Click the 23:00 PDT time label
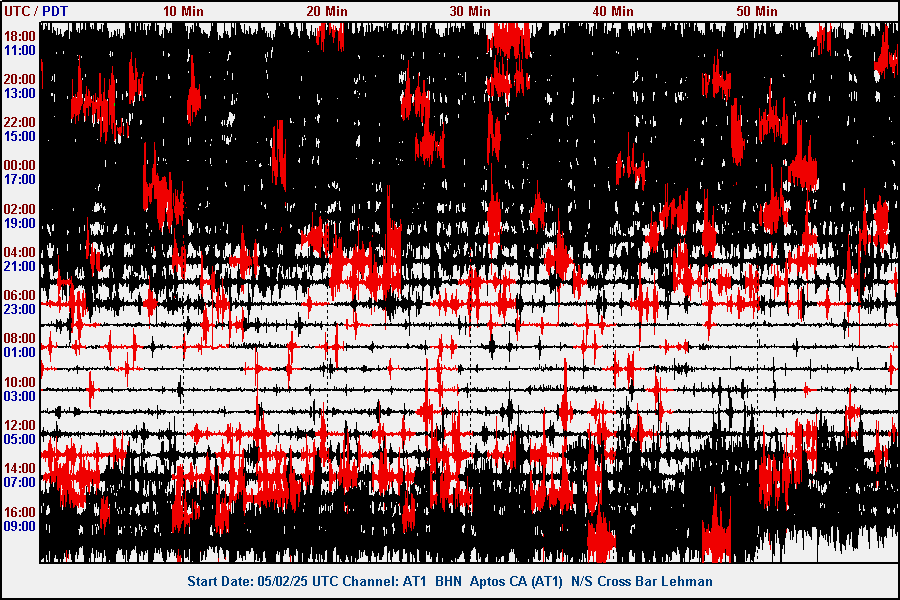Viewport: 900px width, 600px height. point(20,309)
